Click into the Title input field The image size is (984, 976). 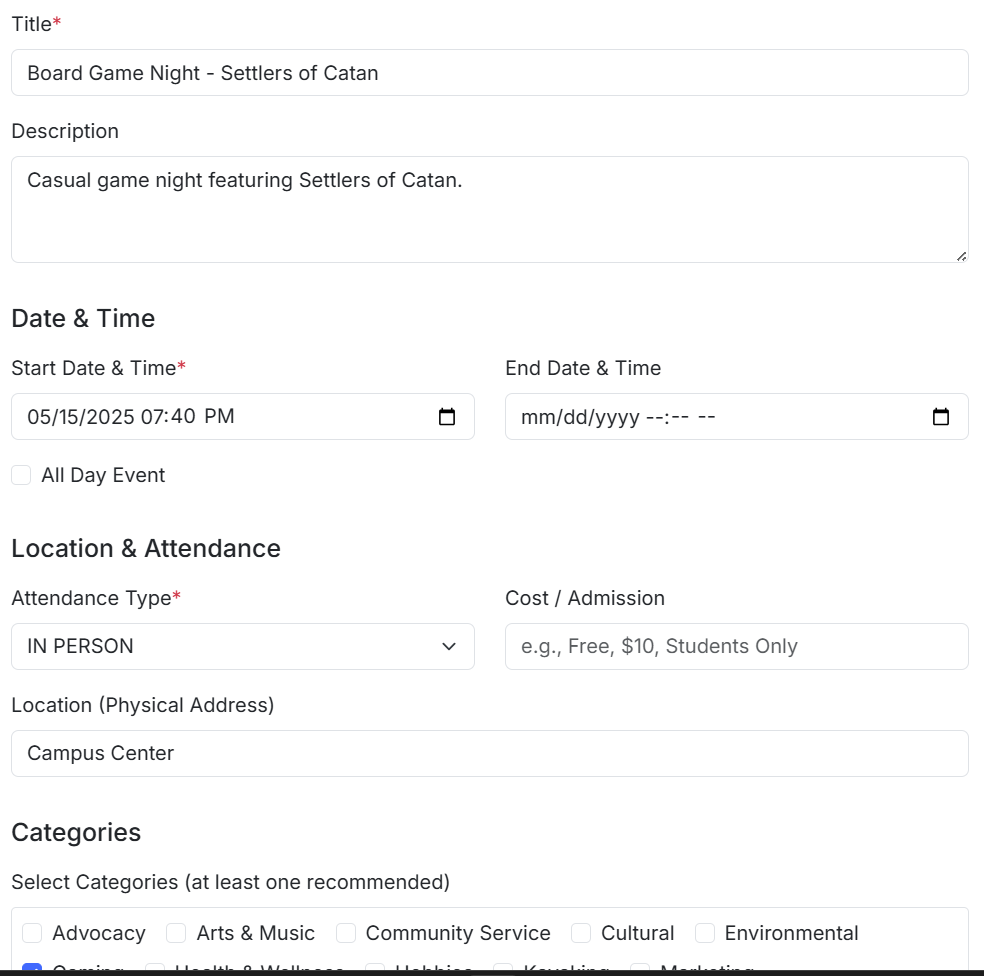pyautogui.click(x=490, y=73)
